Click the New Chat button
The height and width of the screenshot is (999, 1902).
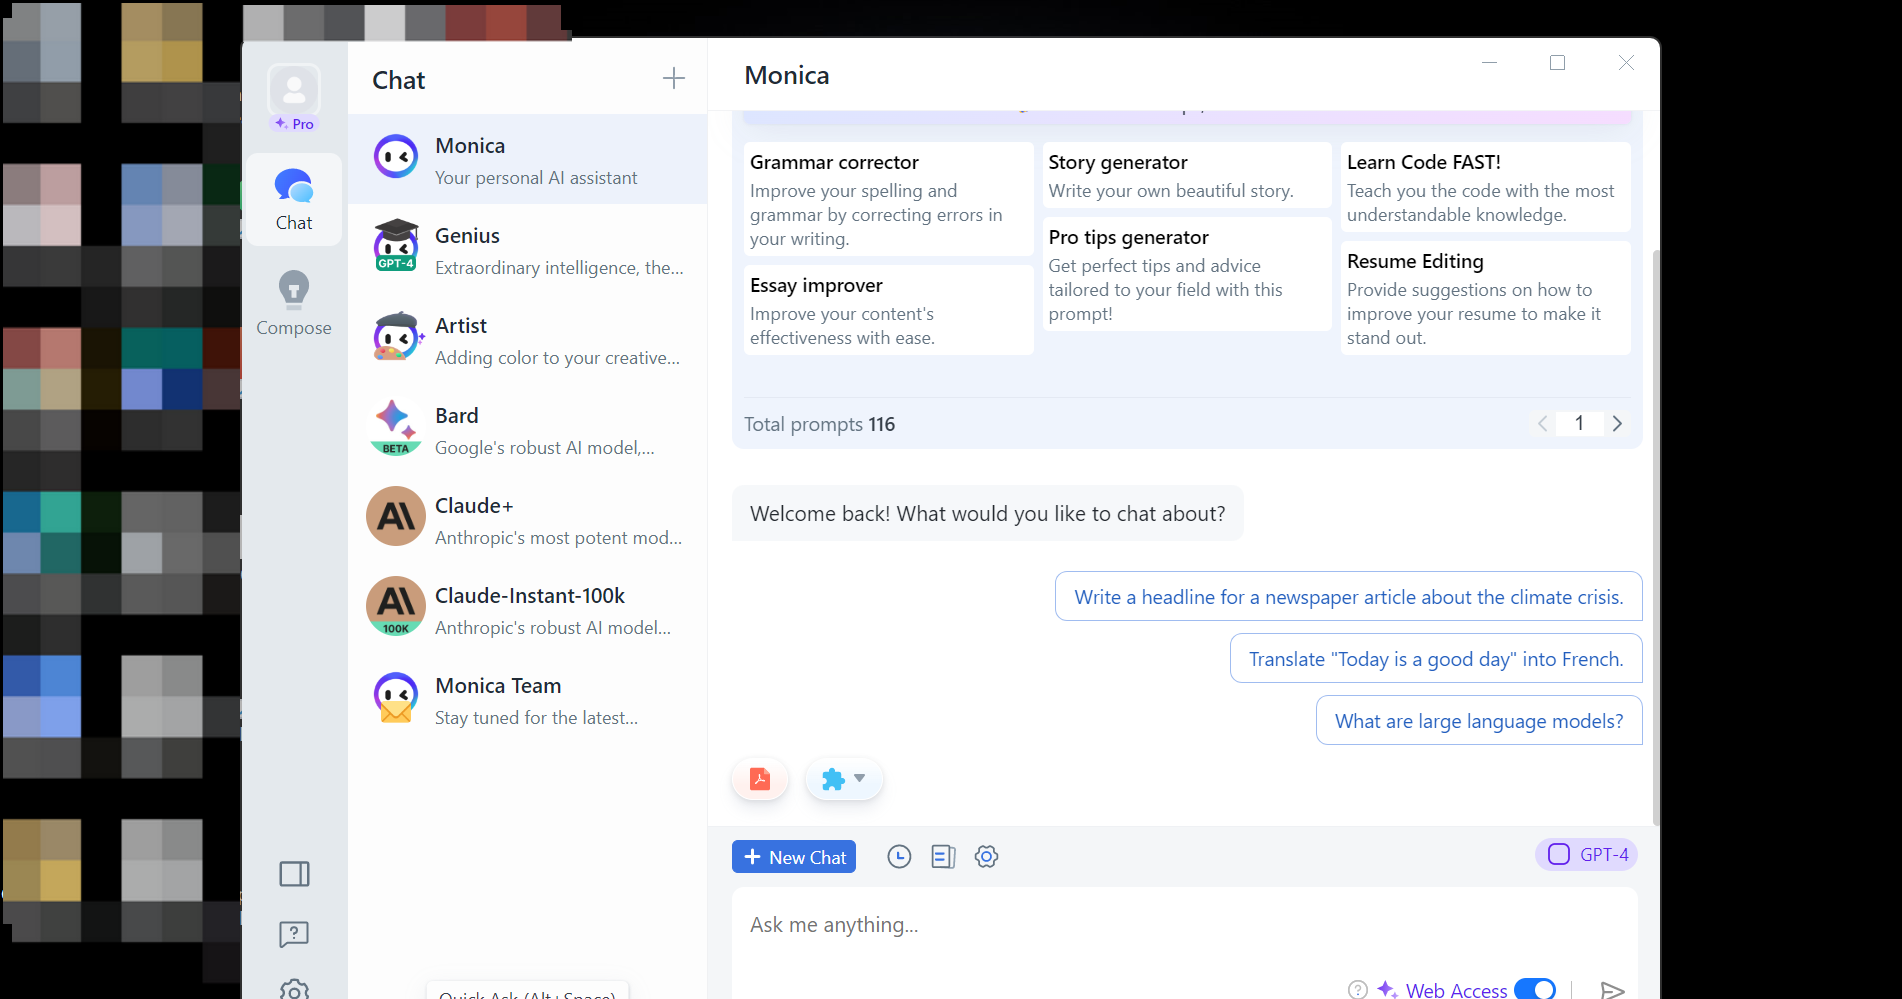(794, 857)
